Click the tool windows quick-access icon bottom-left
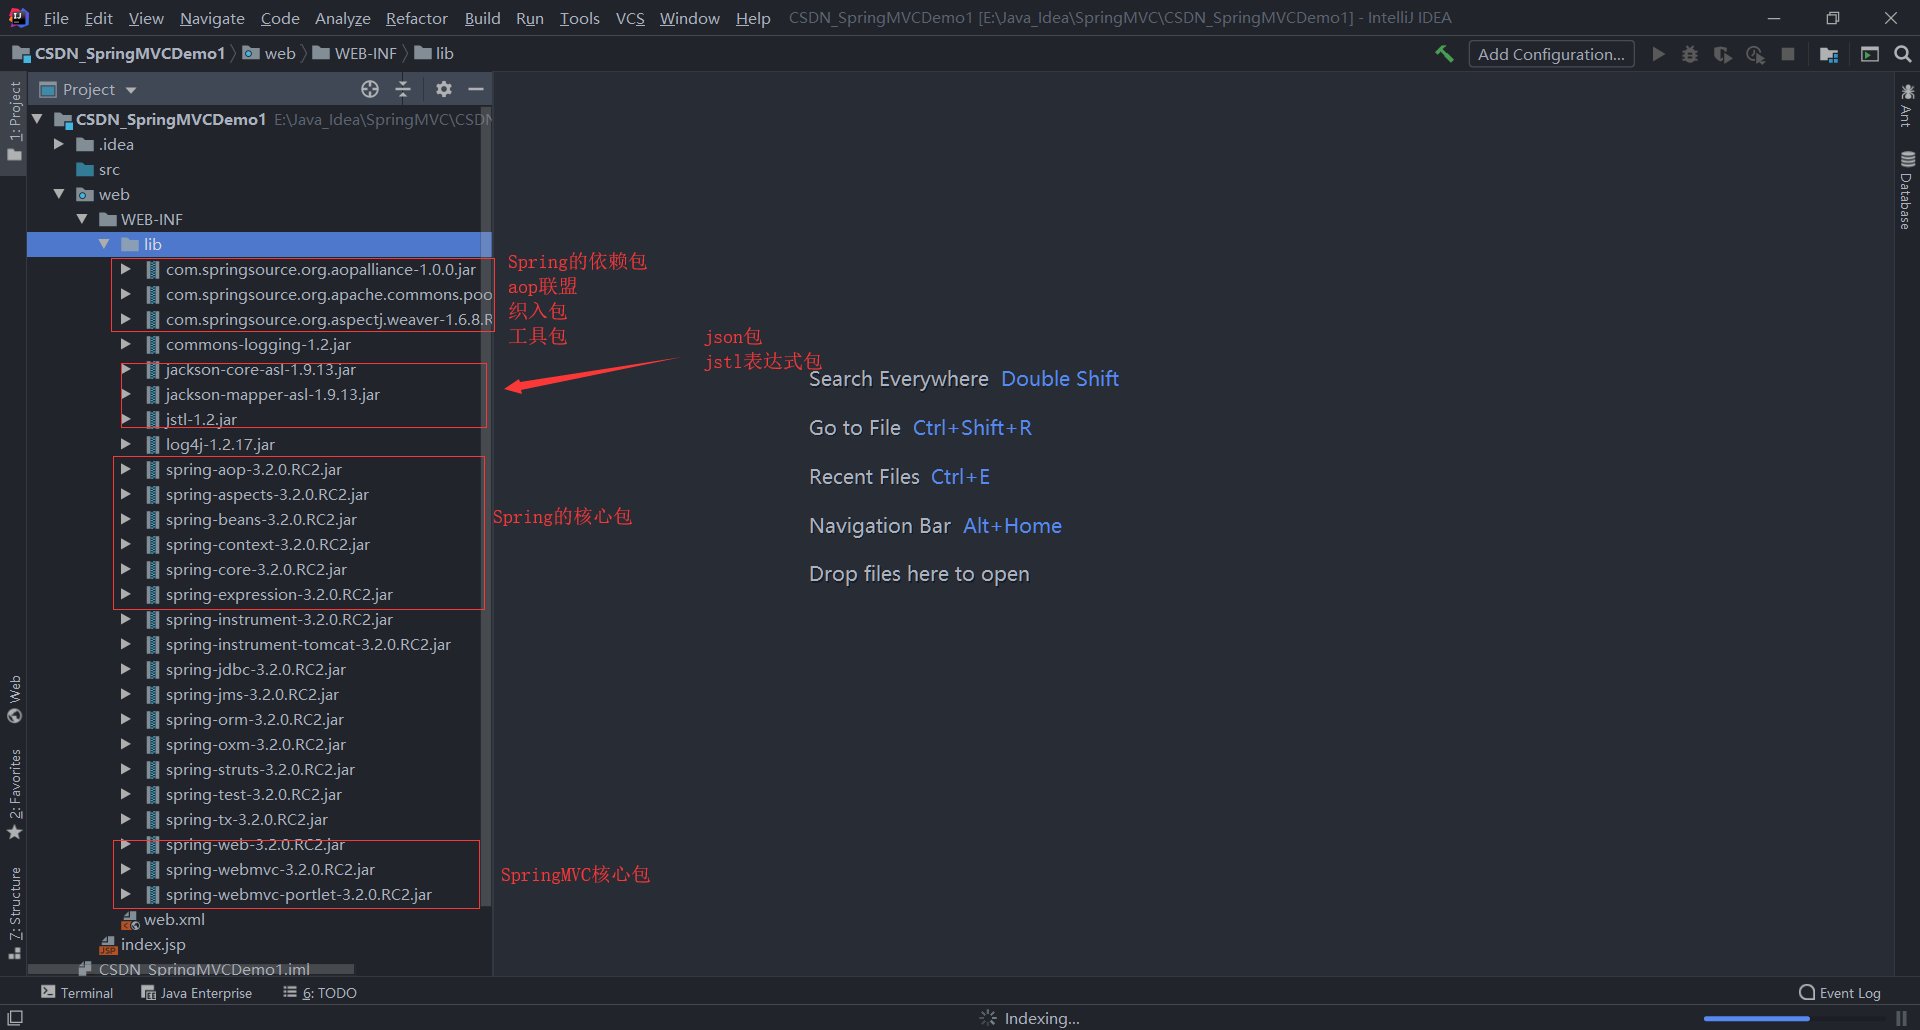The image size is (1920, 1030). pyautogui.click(x=15, y=1018)
